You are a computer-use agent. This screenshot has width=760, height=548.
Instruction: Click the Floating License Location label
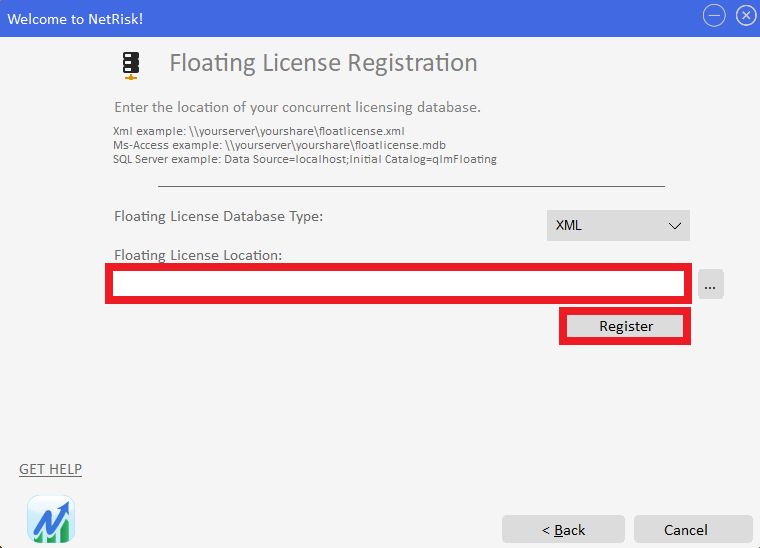tap(198, 255)
